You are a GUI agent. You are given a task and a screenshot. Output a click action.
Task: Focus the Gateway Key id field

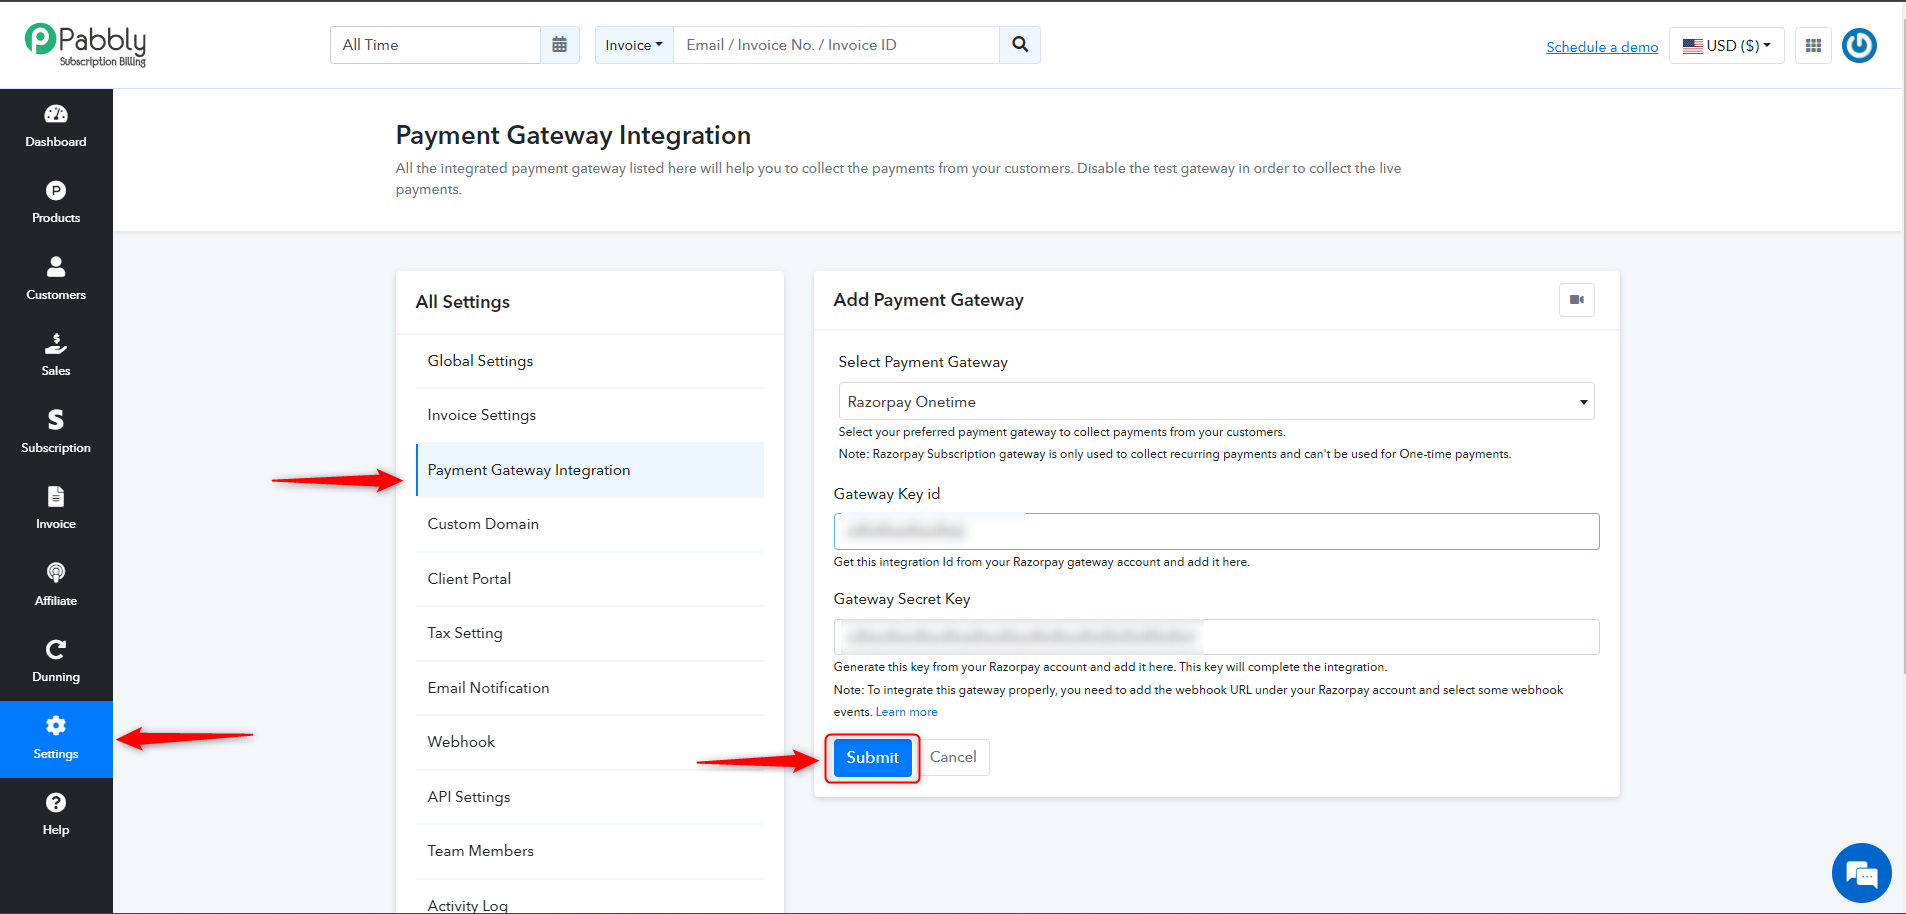coord(1216,531)
